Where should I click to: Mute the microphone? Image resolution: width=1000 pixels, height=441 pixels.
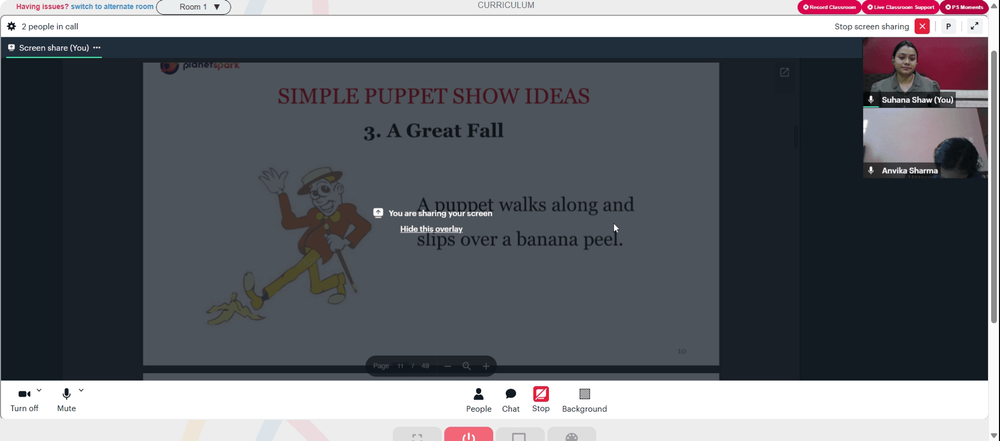pyautogui.click(x=66, y=400)
